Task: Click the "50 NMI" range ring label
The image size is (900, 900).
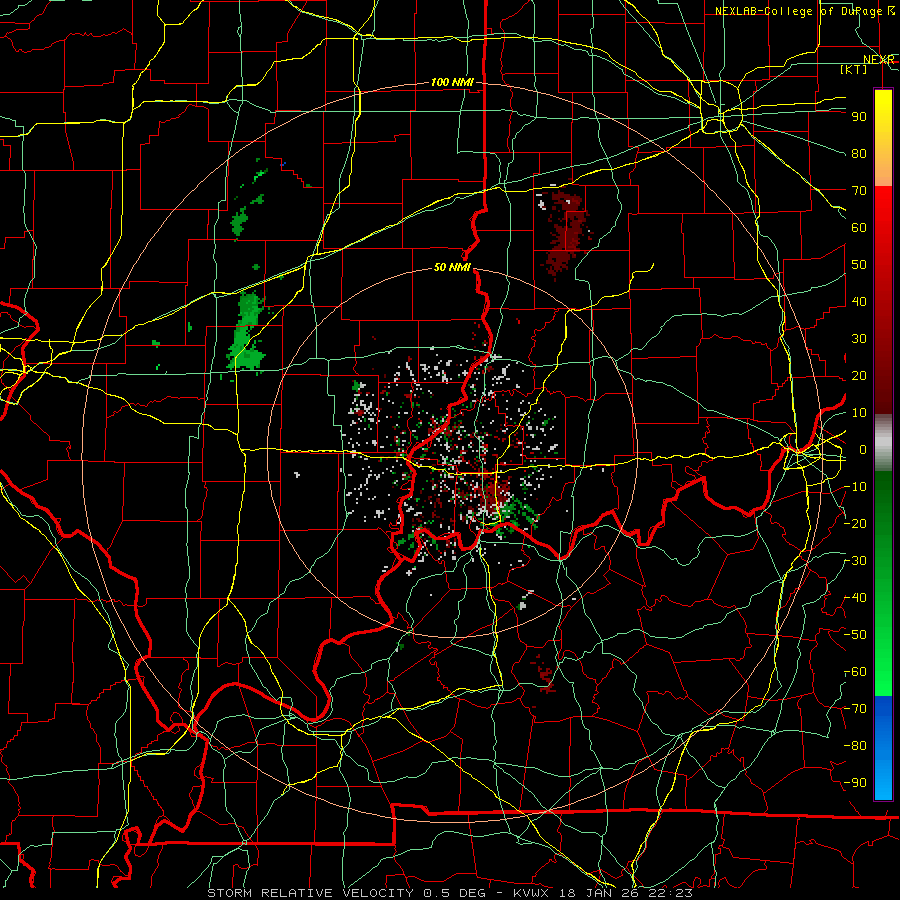Action: (x=452, y=267)
